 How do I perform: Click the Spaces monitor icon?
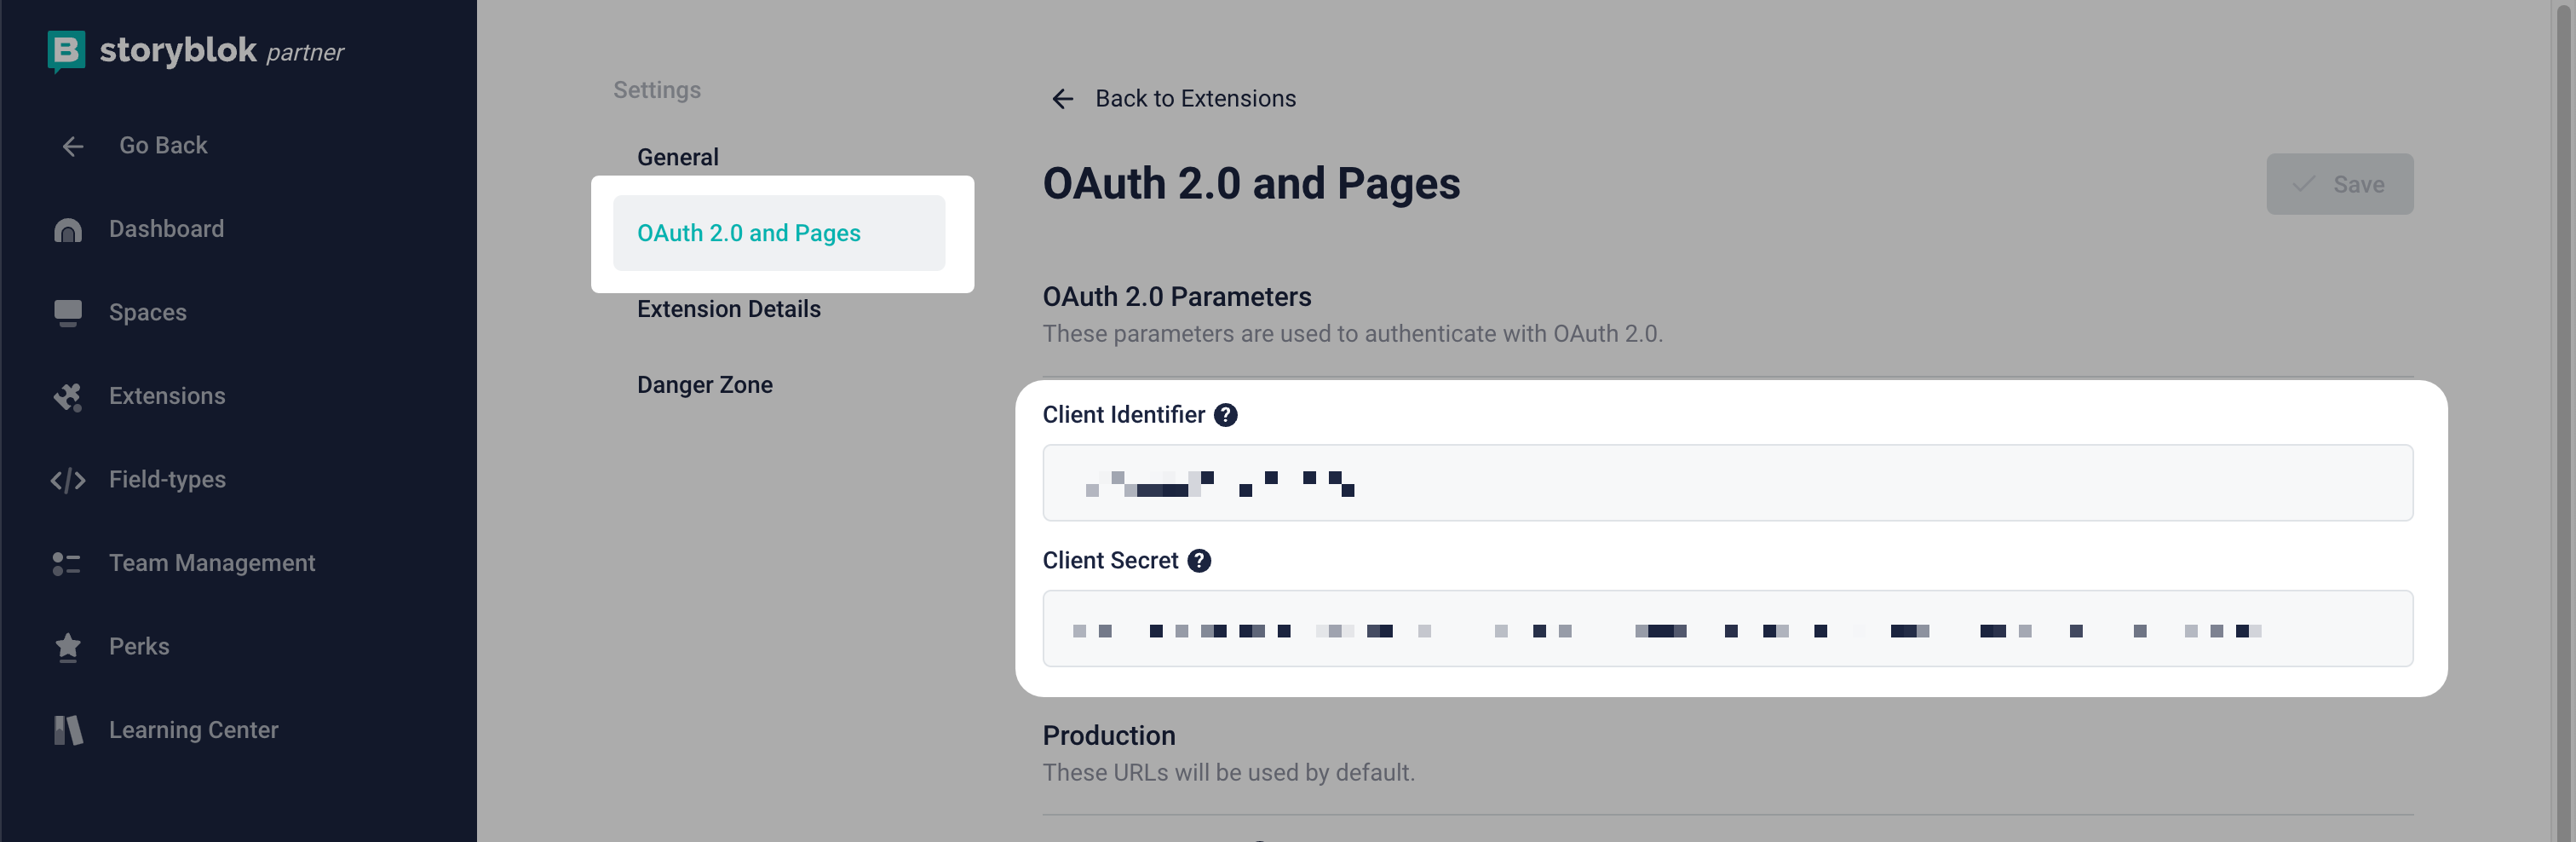click(67, 313)
